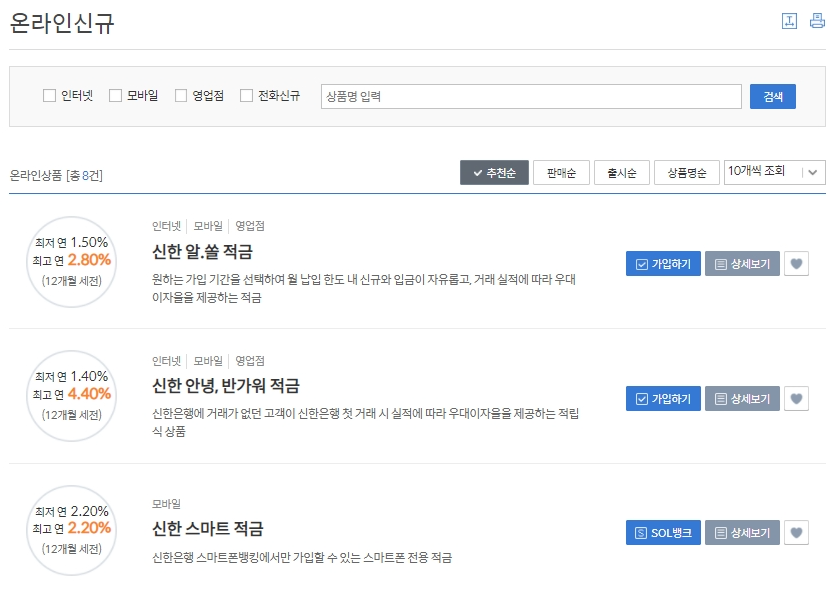Viewport: 837px width, 591px height.
Task: Click the 신한 알.쏠 적금 description text
Action: pyautogui.click(x=364, y=288)
